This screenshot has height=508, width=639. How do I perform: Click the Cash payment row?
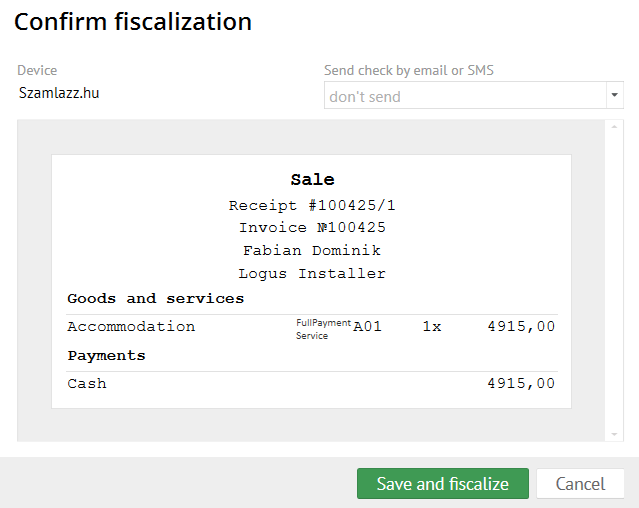[x=87, y=384]
